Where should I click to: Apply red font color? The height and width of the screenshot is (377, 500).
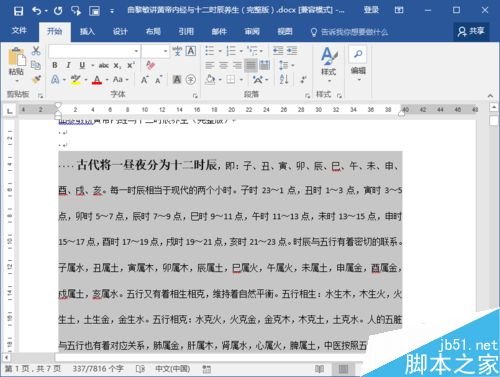click(97, 79)
